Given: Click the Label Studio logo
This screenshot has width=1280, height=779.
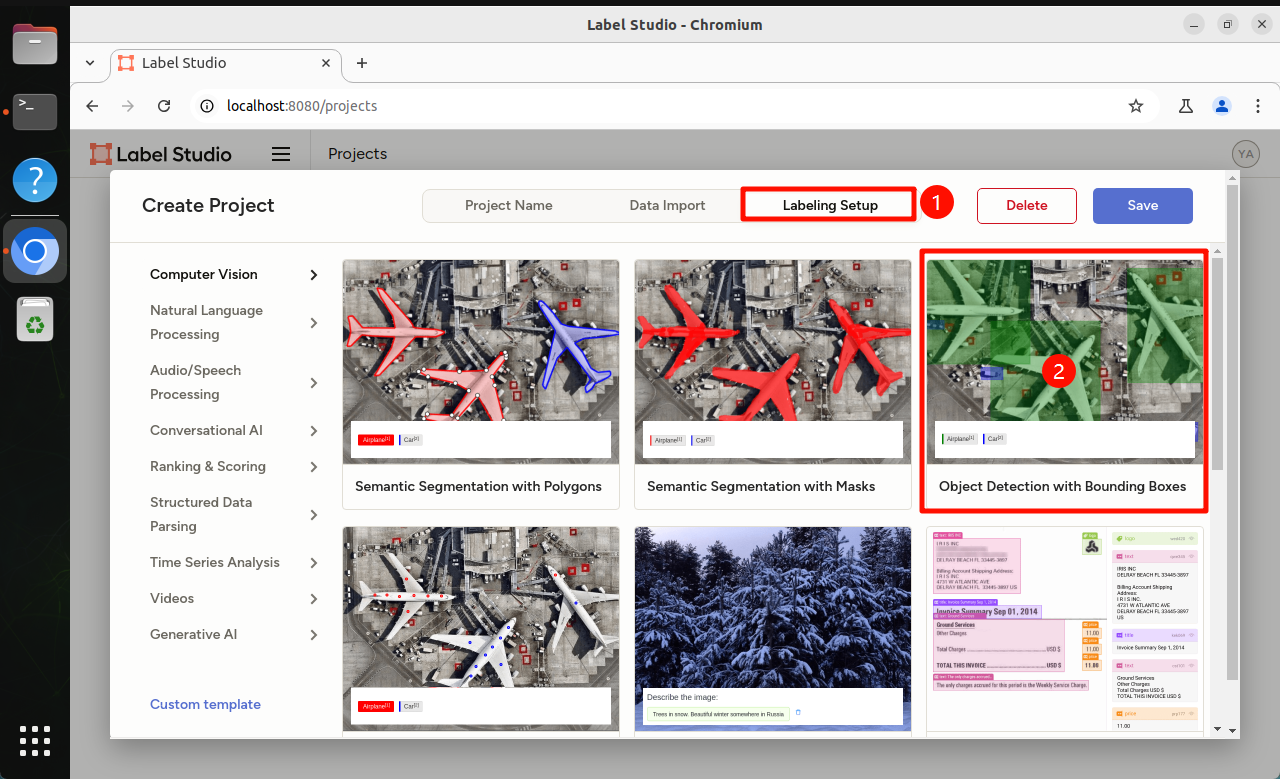Looking at the screenshot, I should tap(160, 154).
